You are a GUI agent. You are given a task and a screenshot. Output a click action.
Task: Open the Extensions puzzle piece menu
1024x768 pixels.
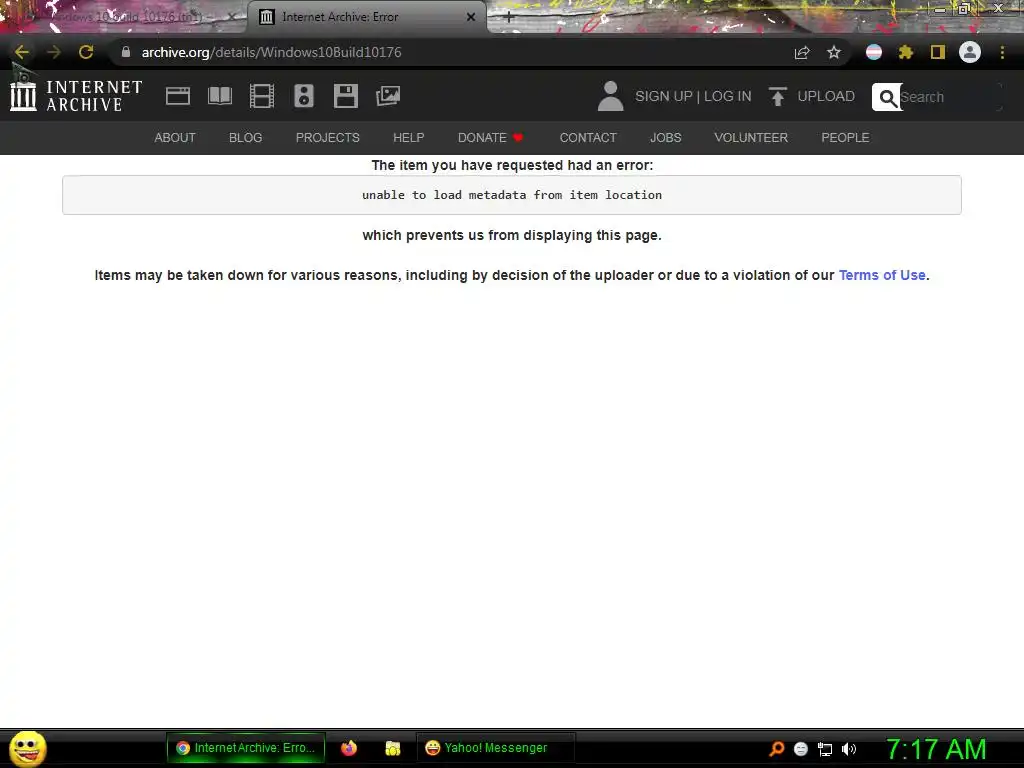click(x=906, y=52)
